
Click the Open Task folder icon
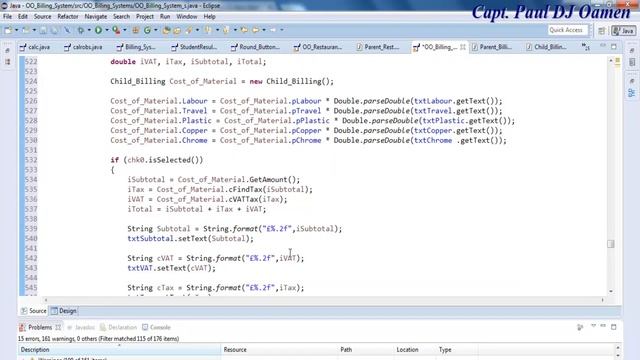point(177,30)
